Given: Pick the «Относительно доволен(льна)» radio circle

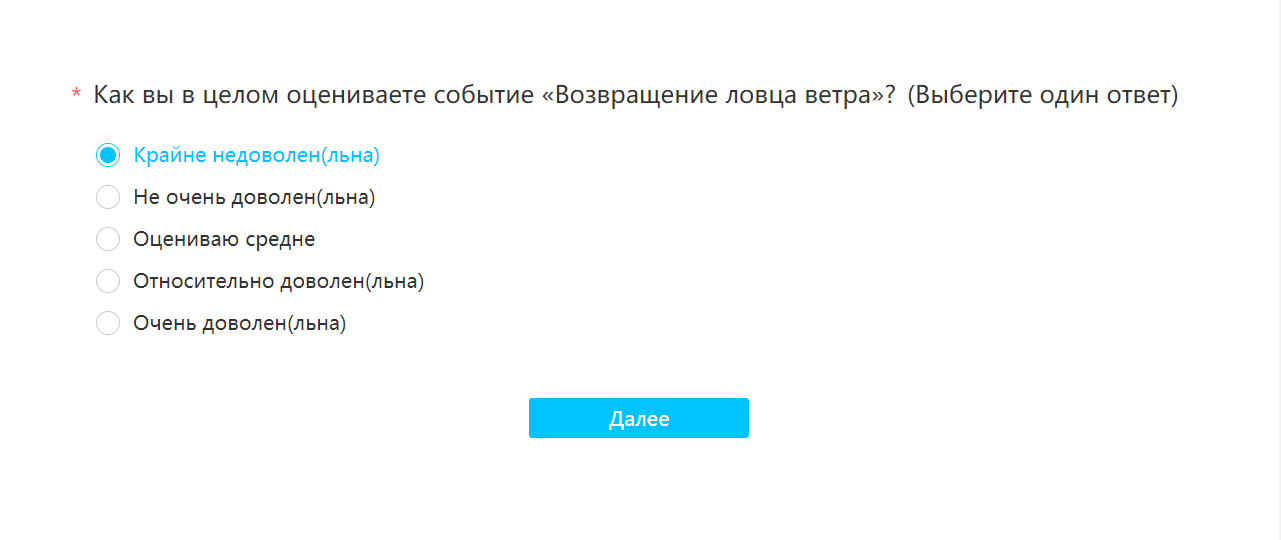Looking at the screenshot, I should (x=108, y=282).
